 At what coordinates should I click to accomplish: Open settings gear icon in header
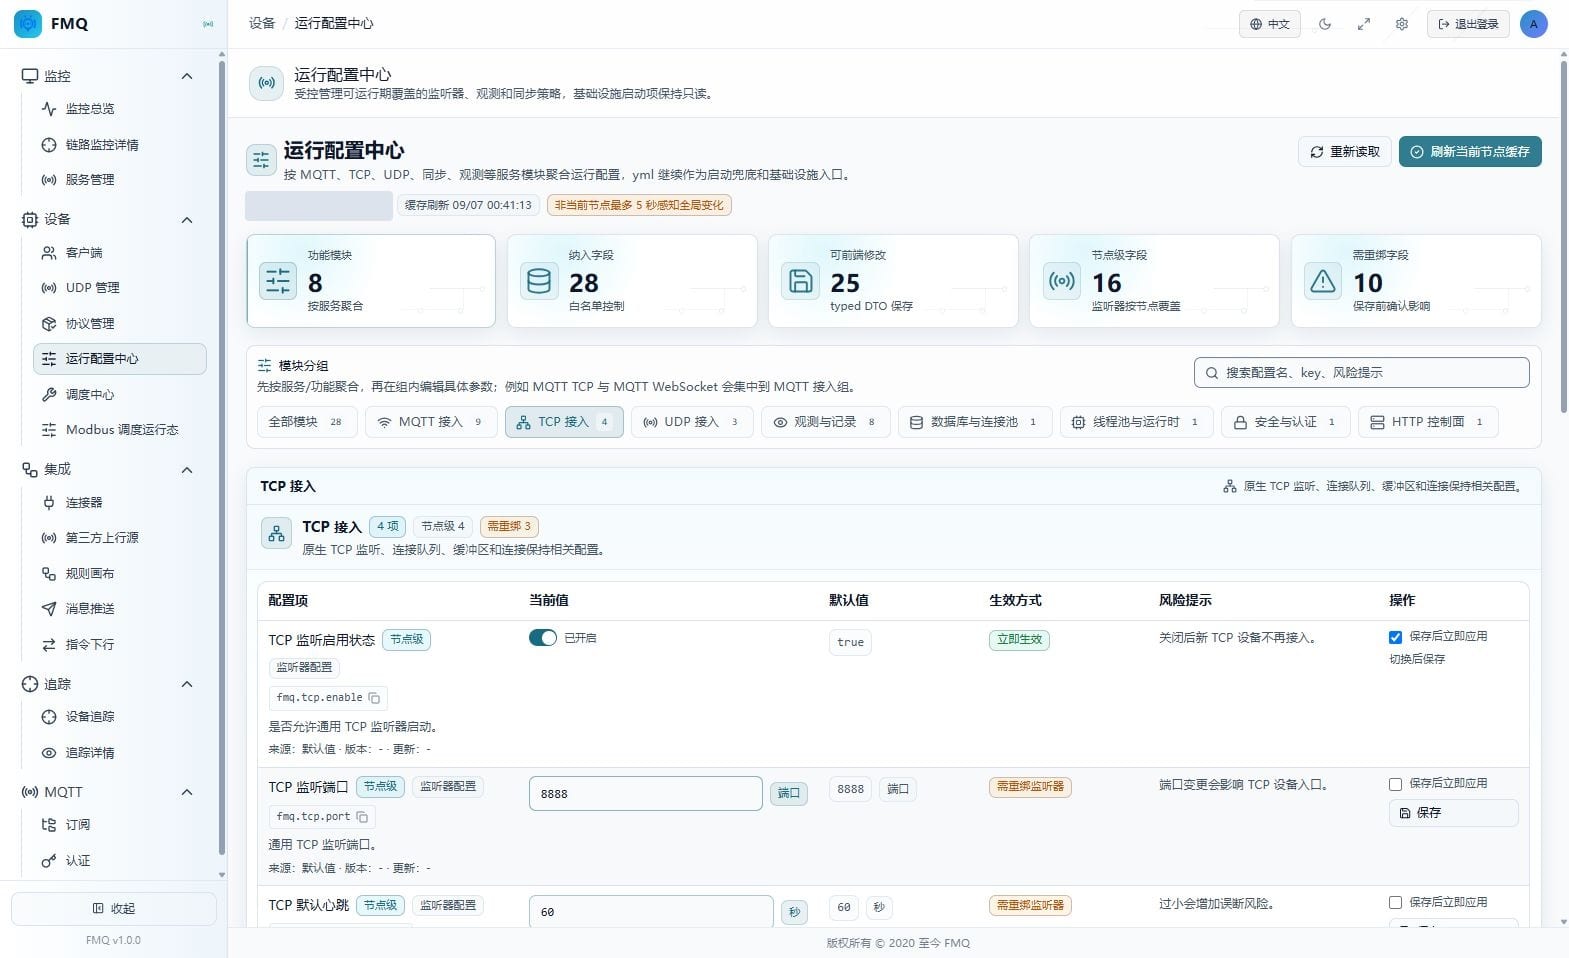coord(1402,24)
